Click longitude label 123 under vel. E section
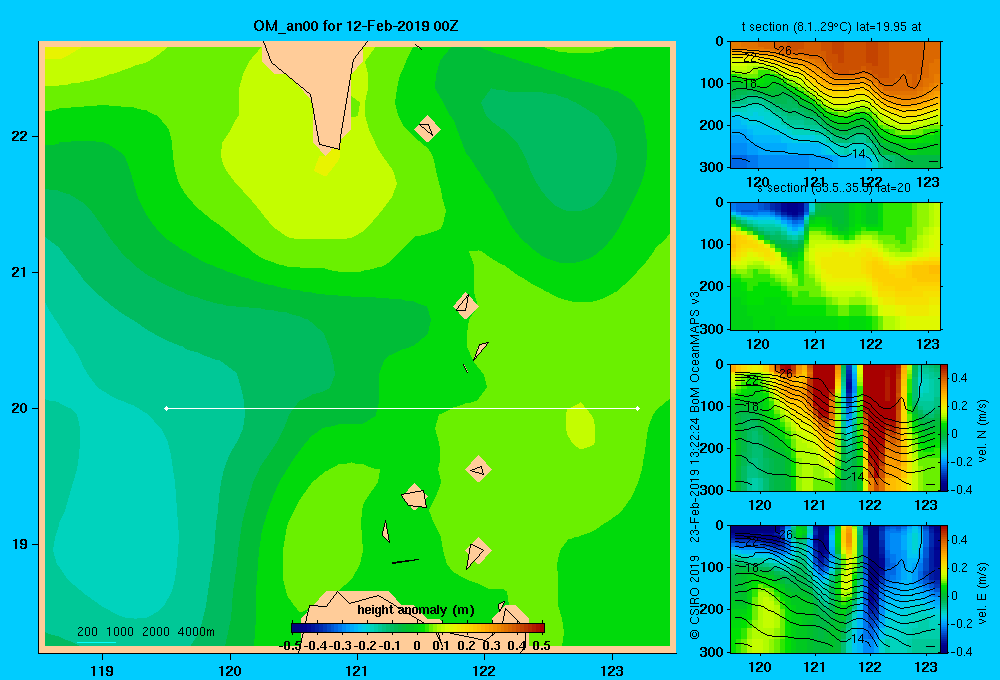The image size is (1000, 680). pyautogui.click(x=926, y=667)
